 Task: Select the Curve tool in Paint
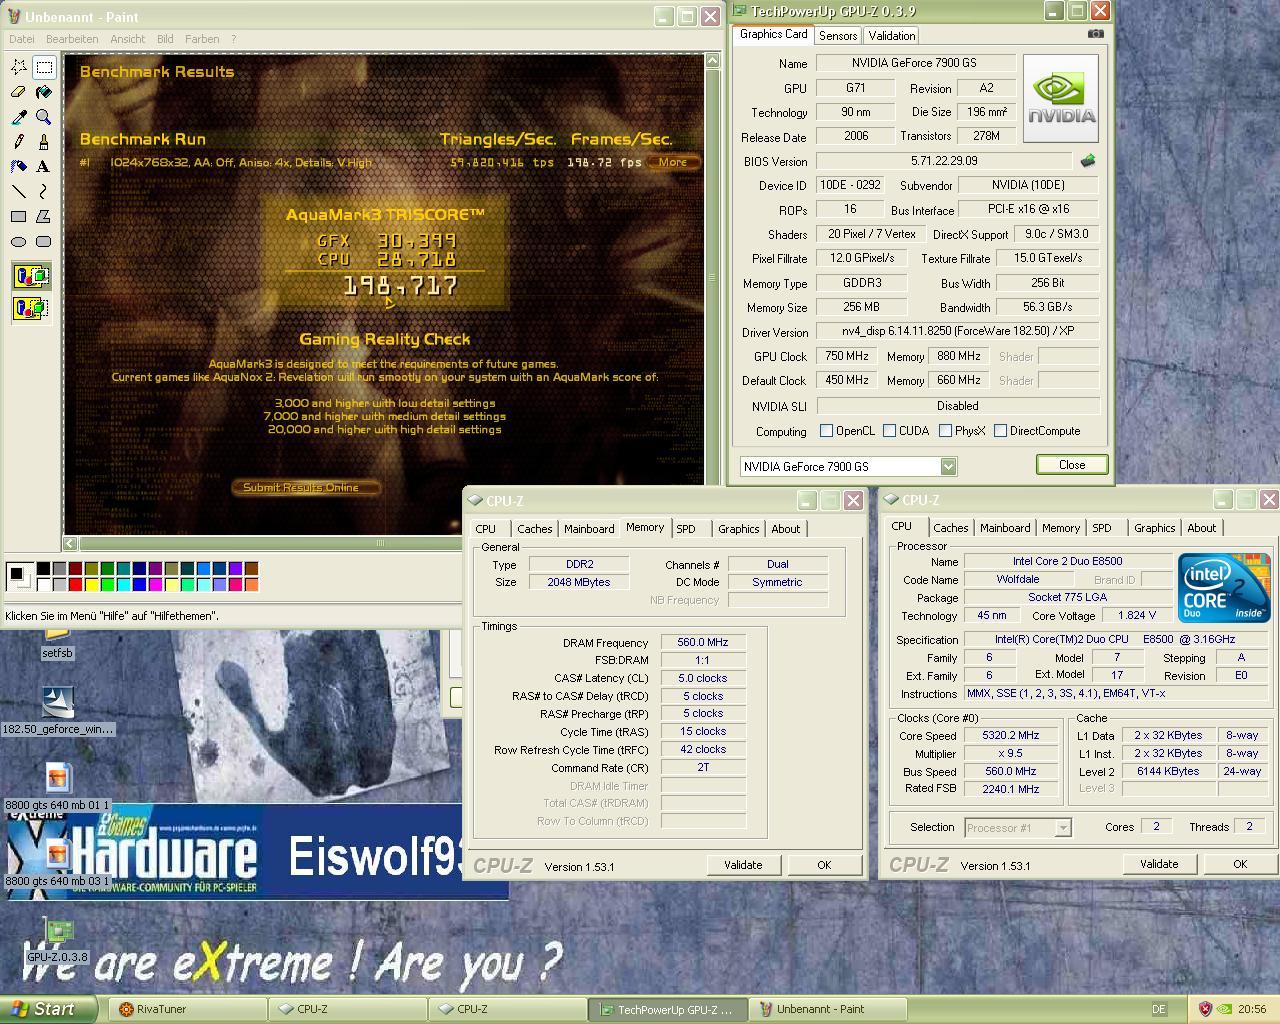(44, 191)
